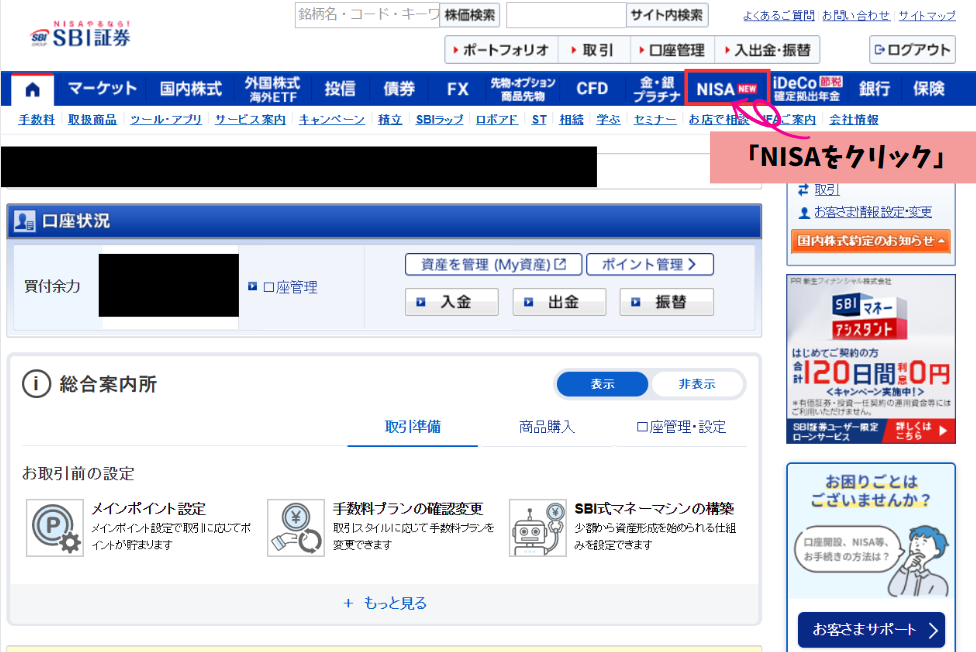Image resolution: width=976 pixels, height=652 pixels.
Task: Click the SBIマネーアシスタント ad banner
Action: (870, 359)
